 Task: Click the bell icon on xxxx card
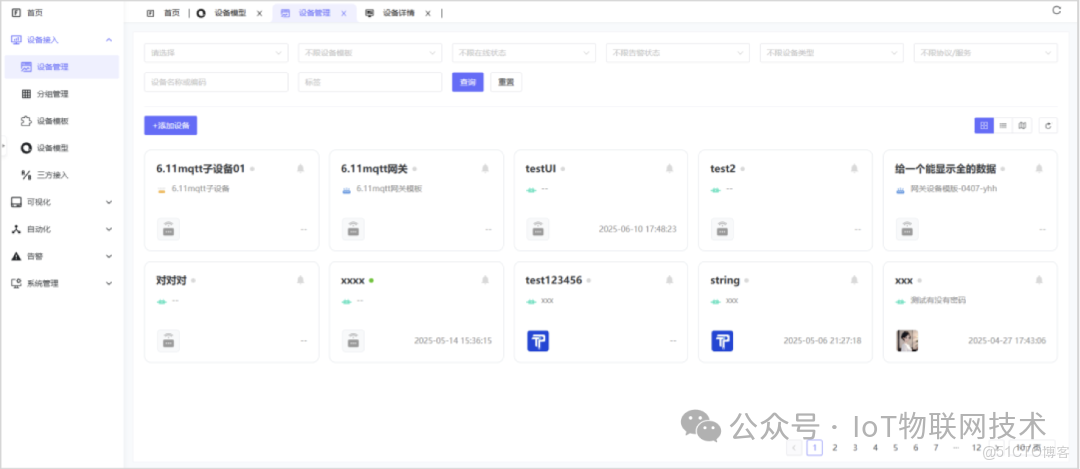[x=485, y=280]
